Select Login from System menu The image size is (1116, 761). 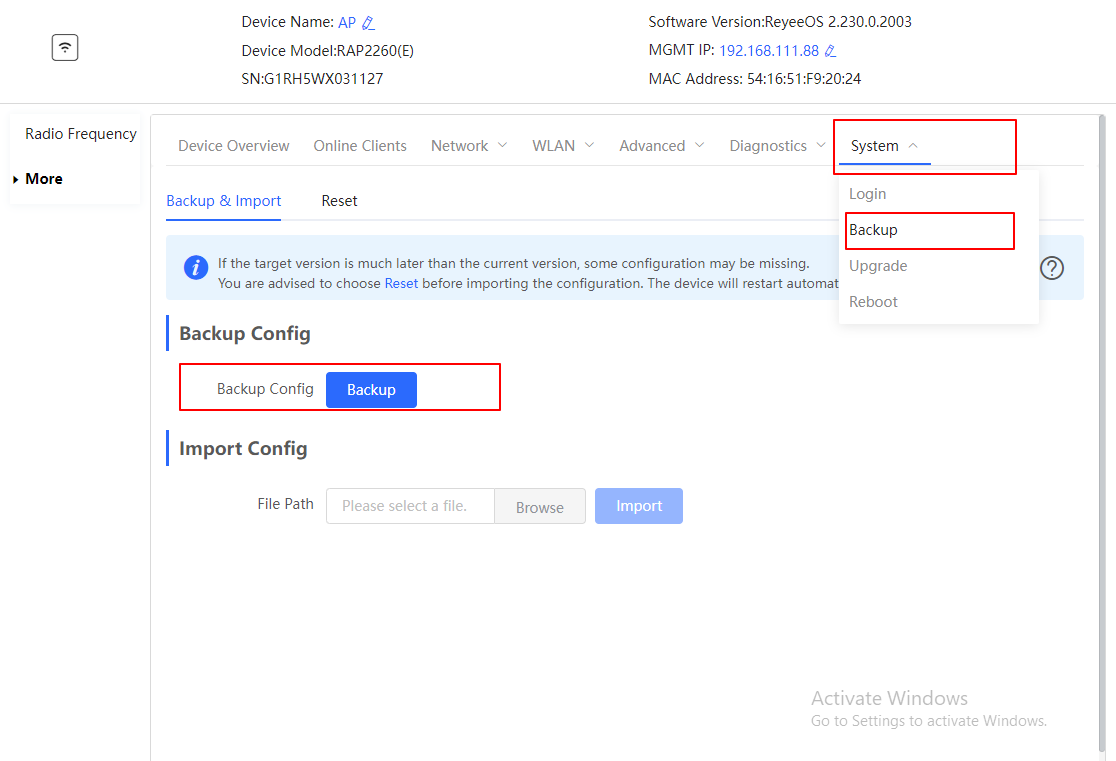867,194
